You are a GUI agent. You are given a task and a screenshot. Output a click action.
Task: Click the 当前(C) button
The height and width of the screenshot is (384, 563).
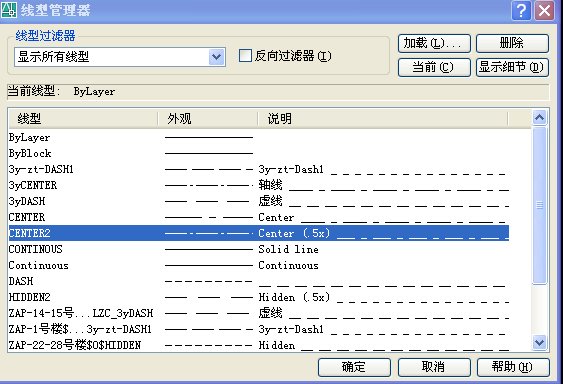(x=434, y=67)
